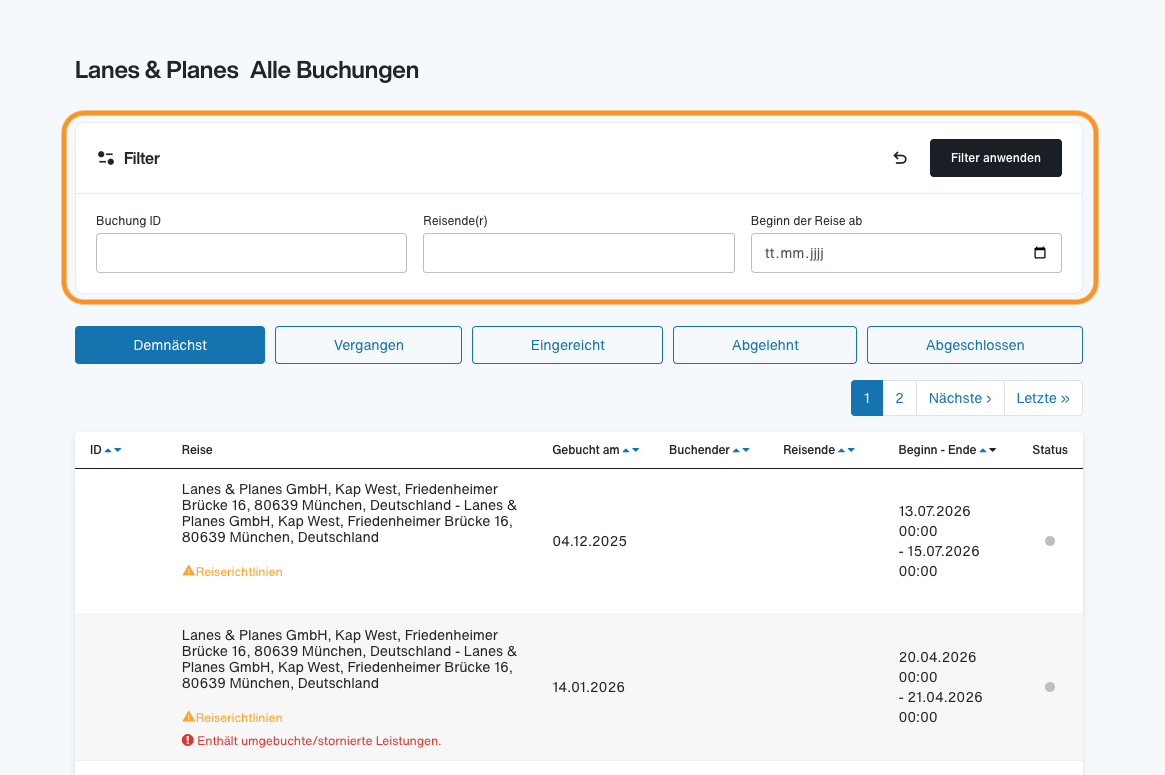Click the Nächste › pagination link
Image resolution: width=1165 pixels, height=775 pixels.
click(960, 398)
